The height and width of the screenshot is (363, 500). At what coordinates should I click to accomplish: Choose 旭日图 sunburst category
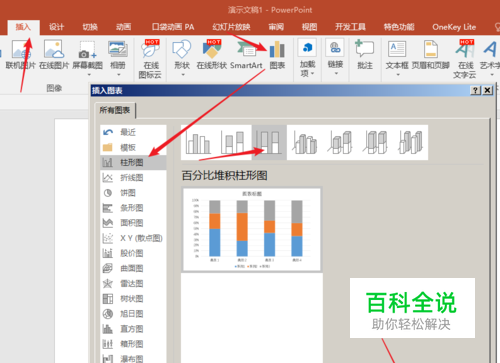[133, 314]
